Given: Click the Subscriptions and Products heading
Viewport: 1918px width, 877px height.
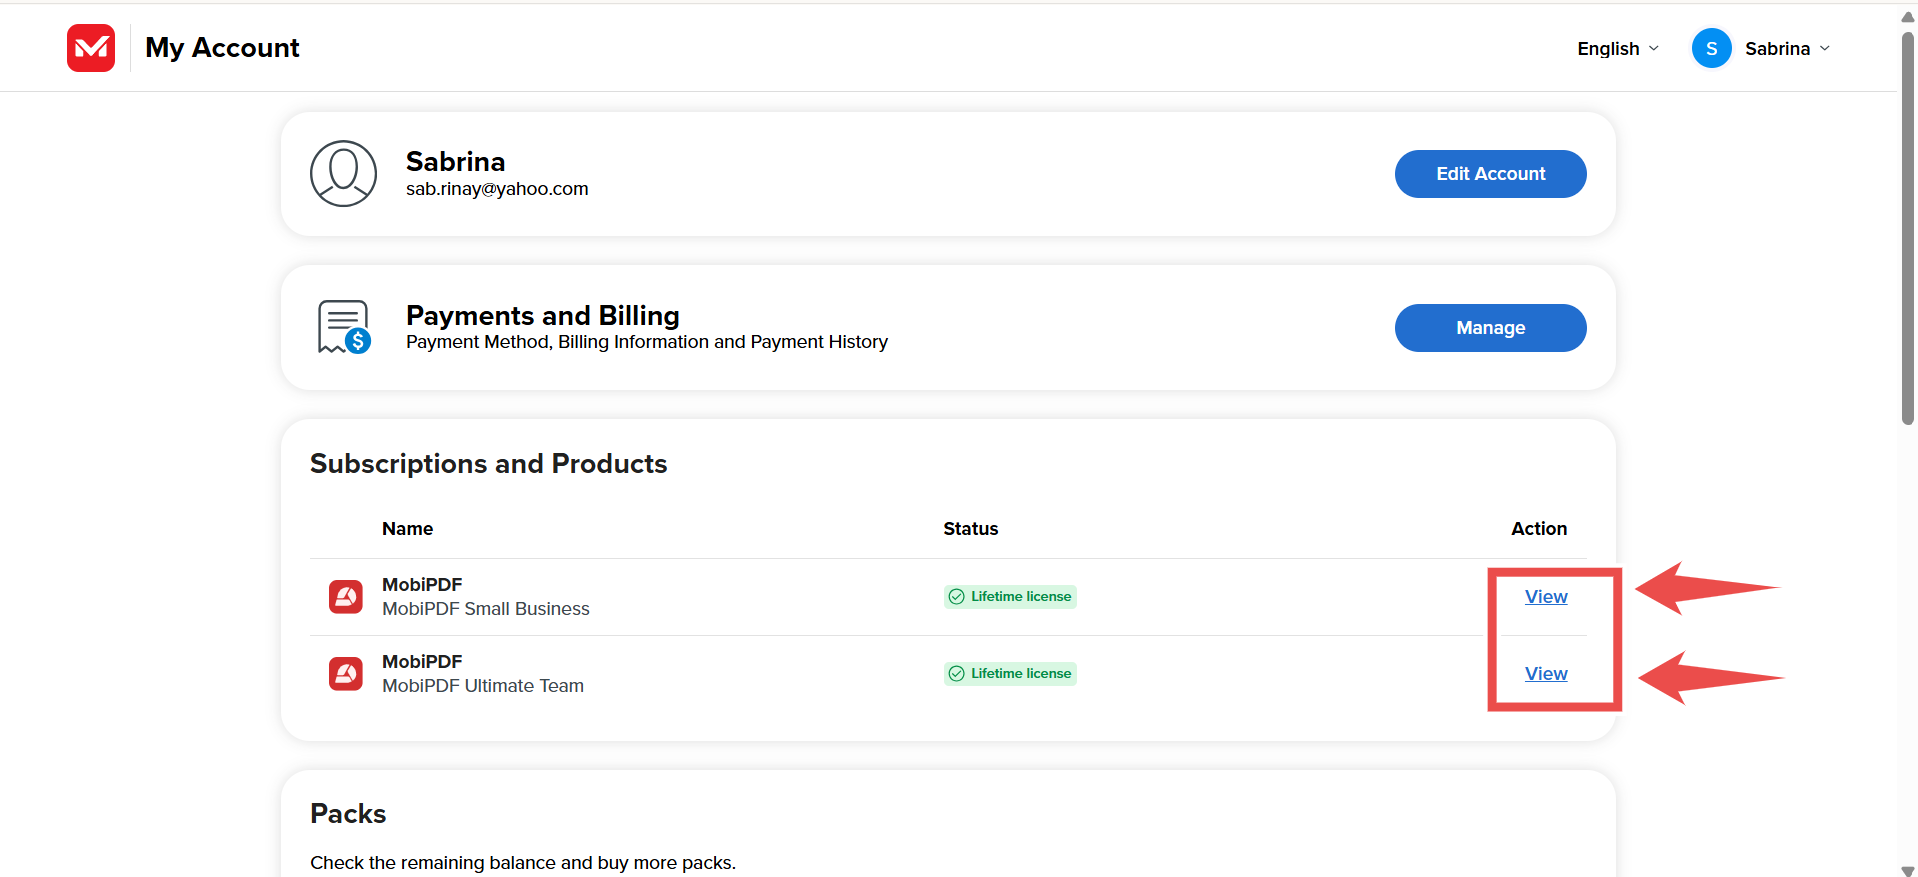Looking at the screenshot, I should pos(488,464).
